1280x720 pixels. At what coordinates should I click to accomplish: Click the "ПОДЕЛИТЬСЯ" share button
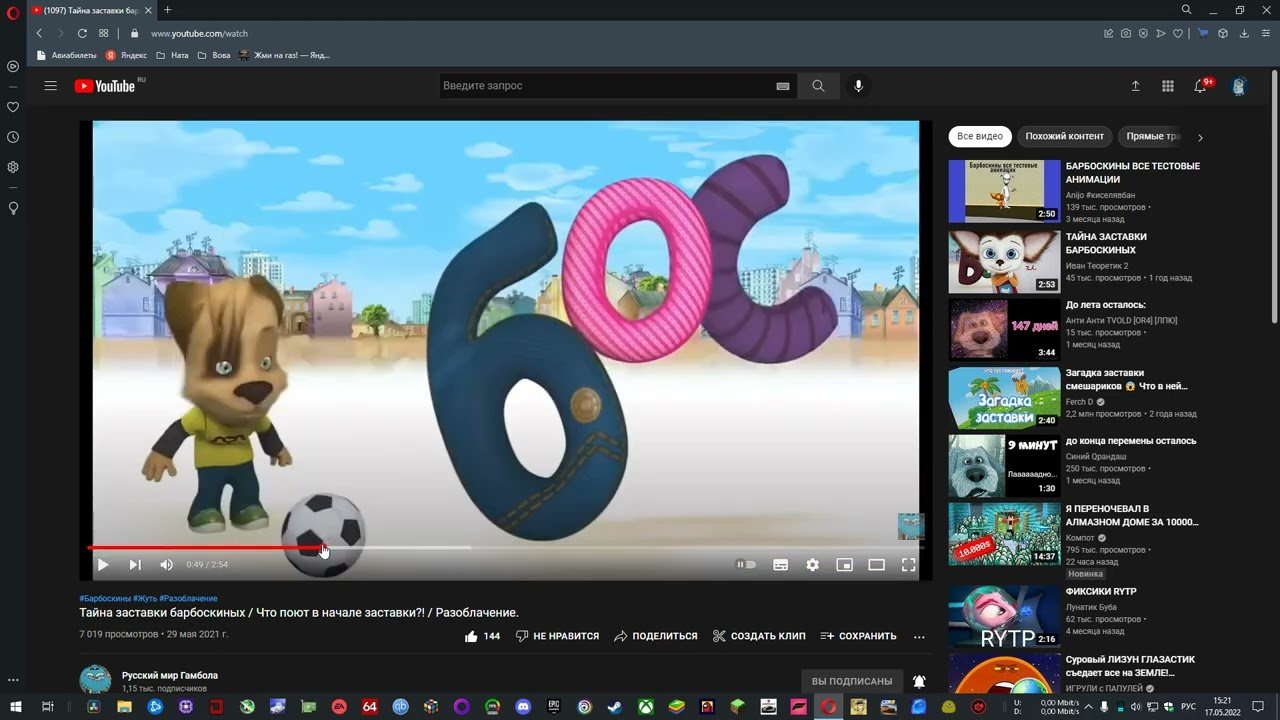[656, 636]
